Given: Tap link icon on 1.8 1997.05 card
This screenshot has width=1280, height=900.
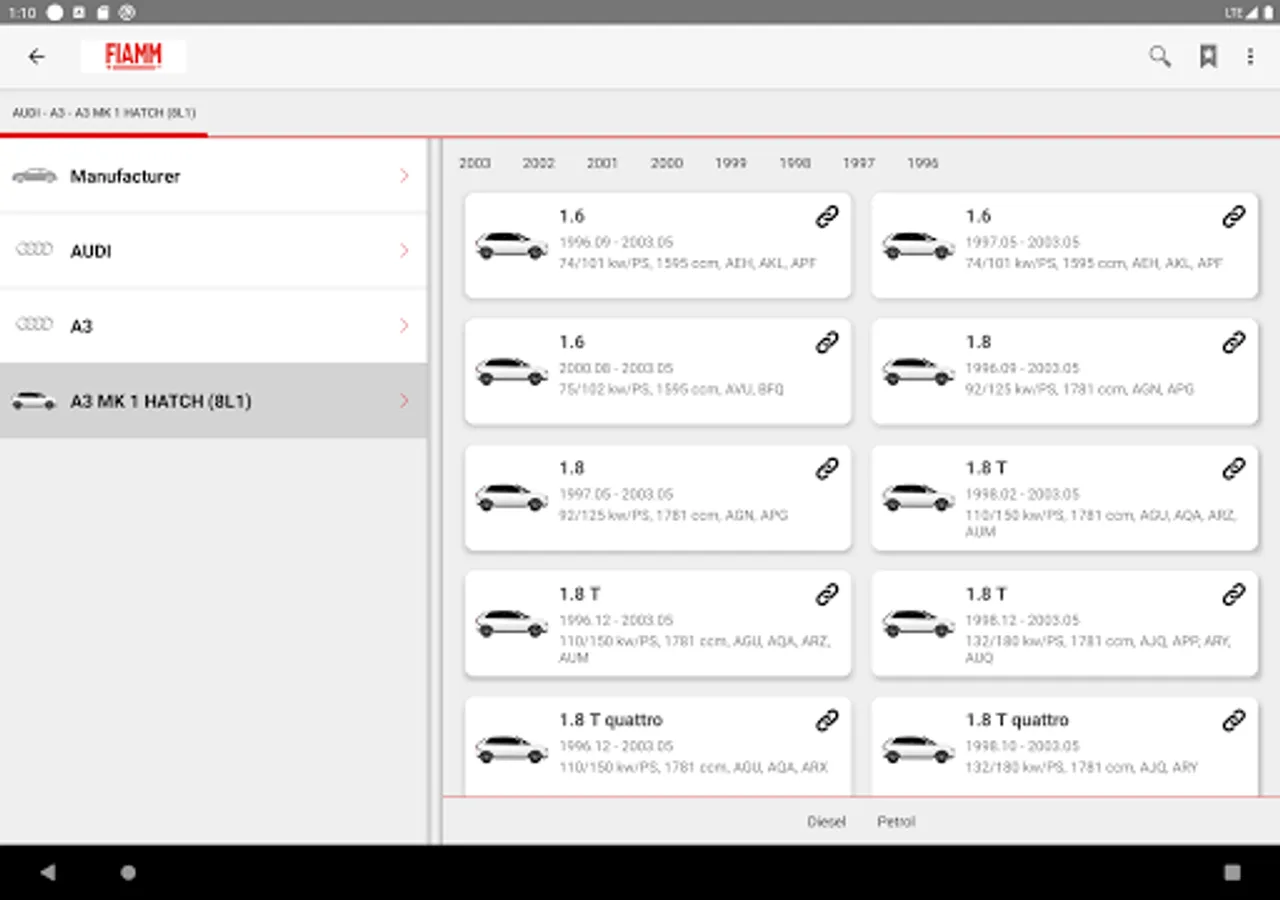Looking at the screenshot, I should tap(827, 468).
